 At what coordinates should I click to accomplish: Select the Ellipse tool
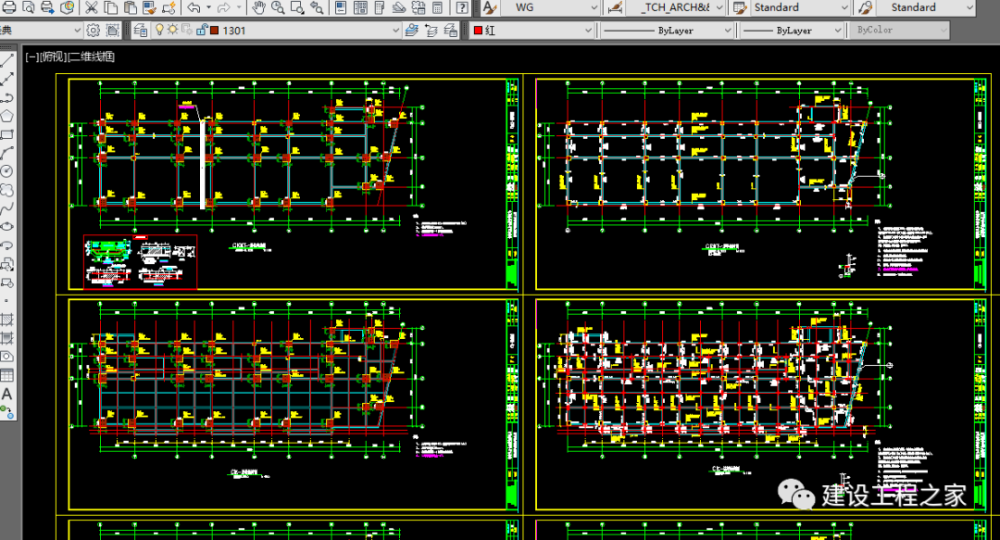7,227
